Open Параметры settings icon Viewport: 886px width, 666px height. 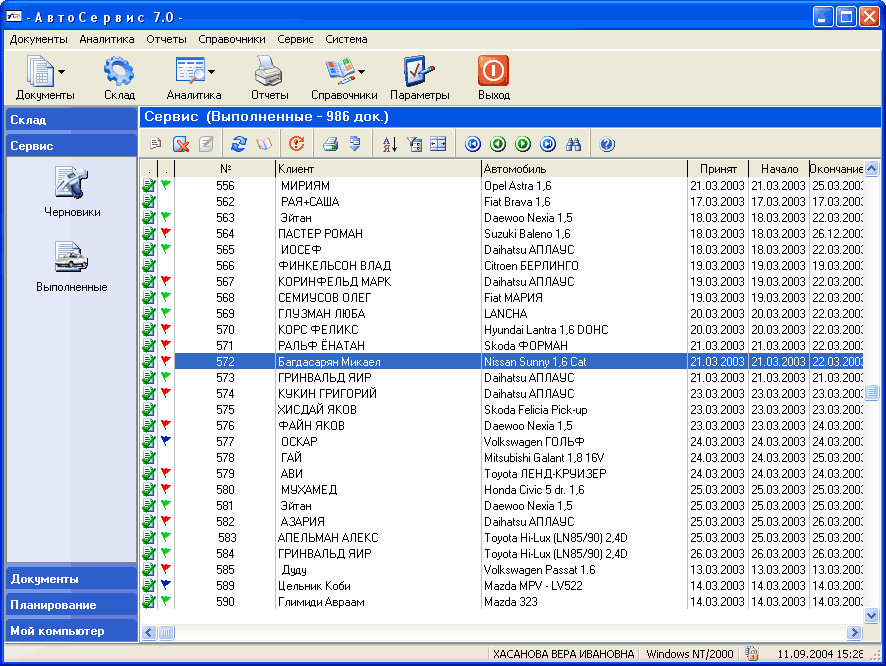point(419,73)
